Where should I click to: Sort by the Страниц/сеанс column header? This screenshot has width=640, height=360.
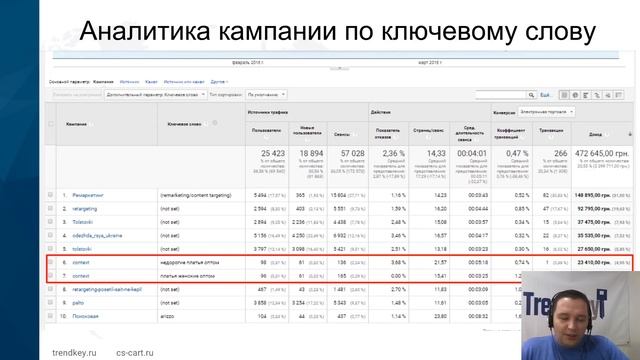[429, 130]
